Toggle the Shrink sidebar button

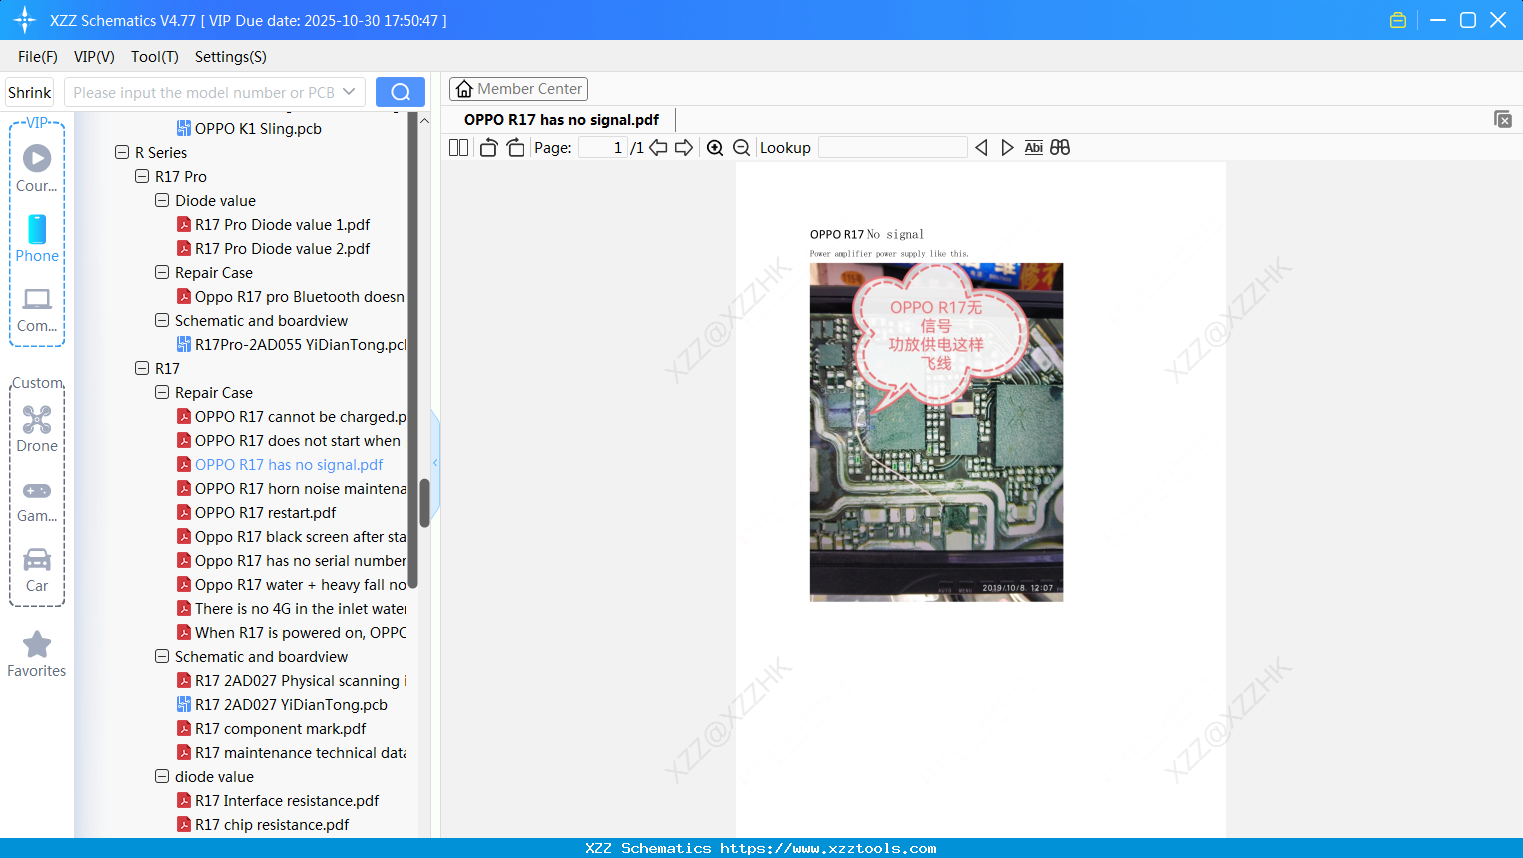pos(29,91)
